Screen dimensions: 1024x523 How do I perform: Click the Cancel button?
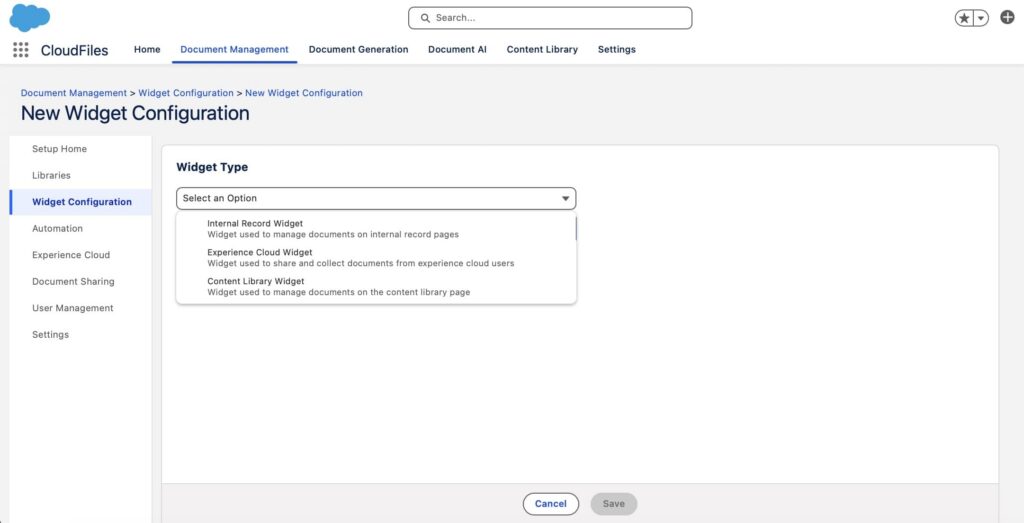[551, 504]
